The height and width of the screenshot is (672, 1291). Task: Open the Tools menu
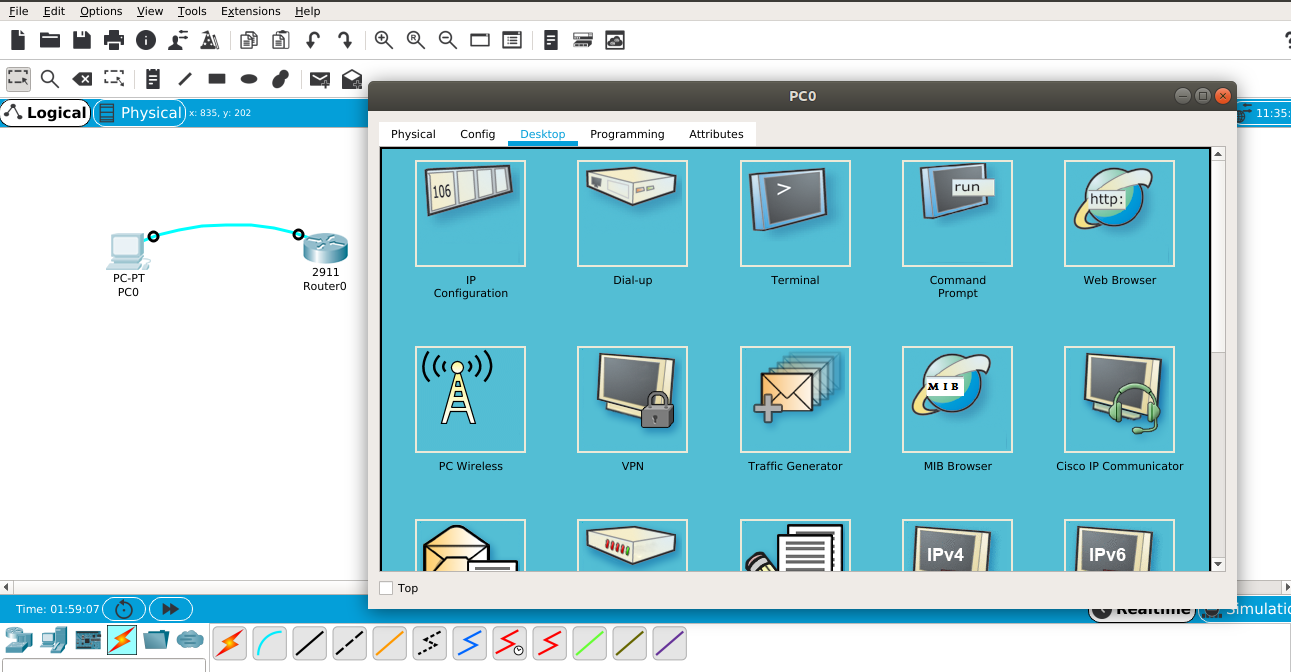click(192, 11)
